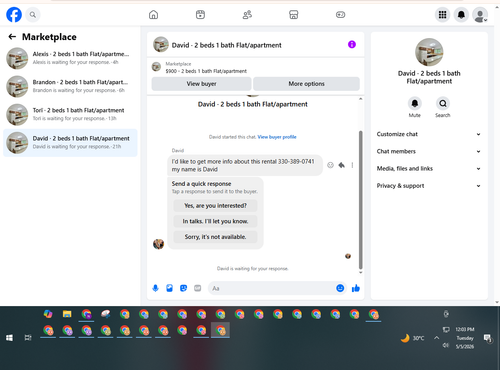500x370 pixels.
Task: Reply to David's message arrow icon
Action: [342, 165]
